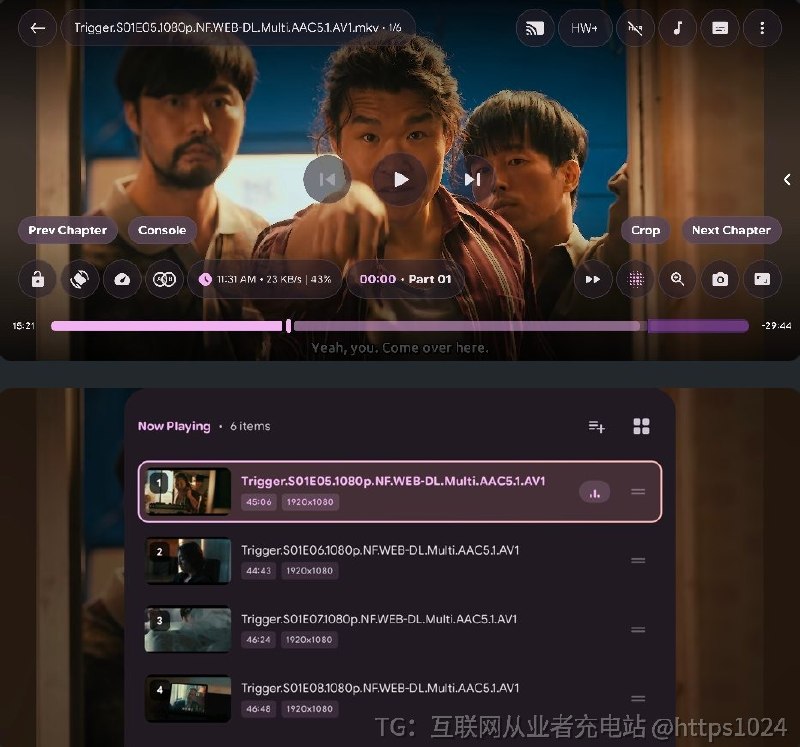Toggle the crossed-out subtitle visibility icon
The width and height of the screenshot is (800, 747).
635,28
